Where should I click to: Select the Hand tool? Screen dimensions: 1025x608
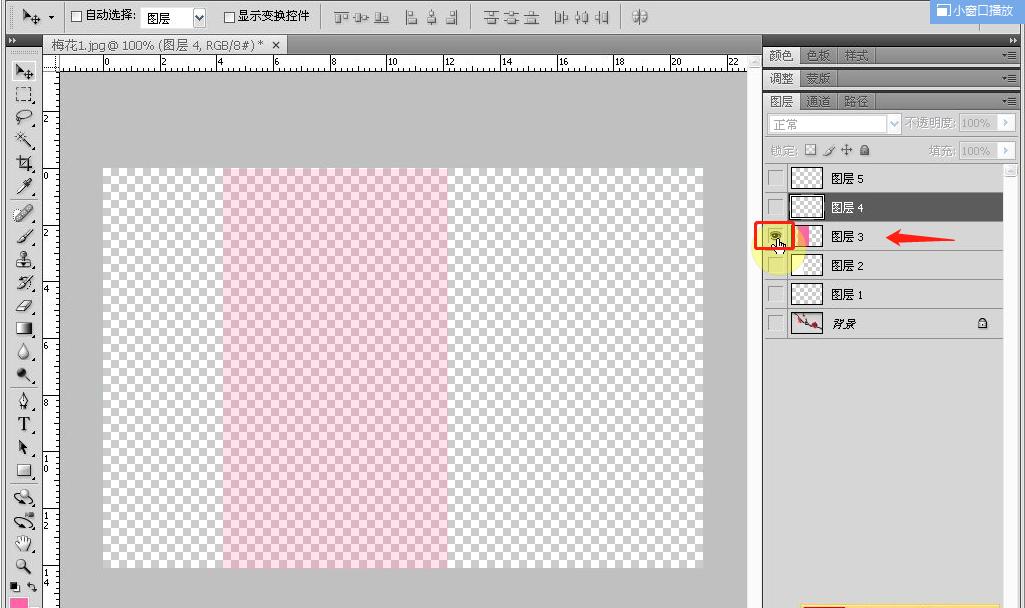click(x=24, y=544)
